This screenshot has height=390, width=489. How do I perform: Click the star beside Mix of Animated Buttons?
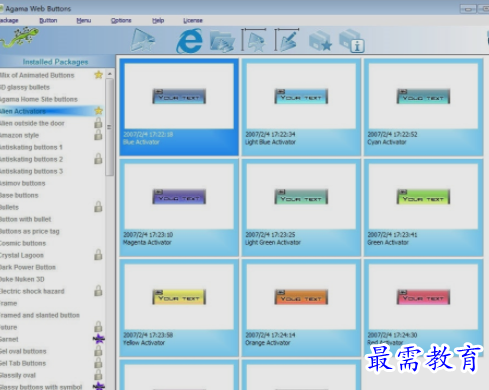[x=98, y=75]
